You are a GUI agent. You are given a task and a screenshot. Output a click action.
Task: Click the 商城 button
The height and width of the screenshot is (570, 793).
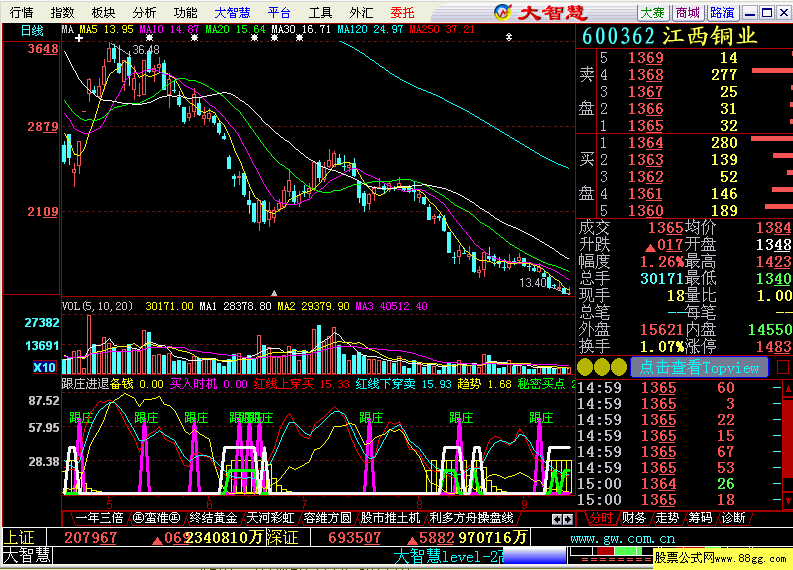click(x=688, y=13)
